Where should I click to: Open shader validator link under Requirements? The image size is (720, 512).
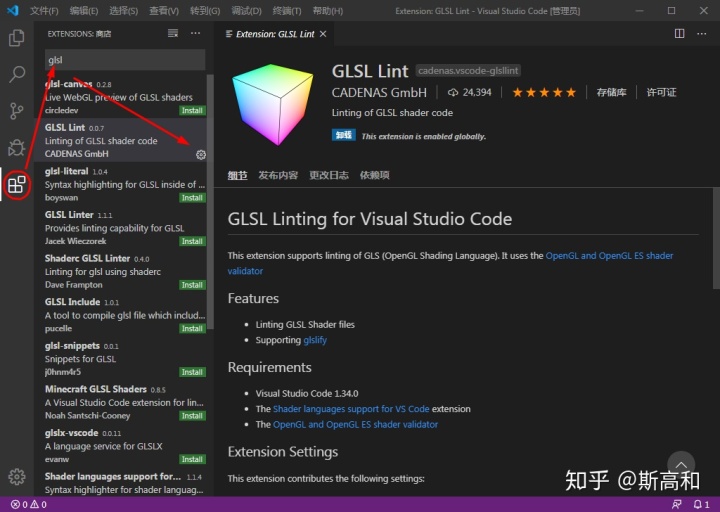tap(355, 425)
